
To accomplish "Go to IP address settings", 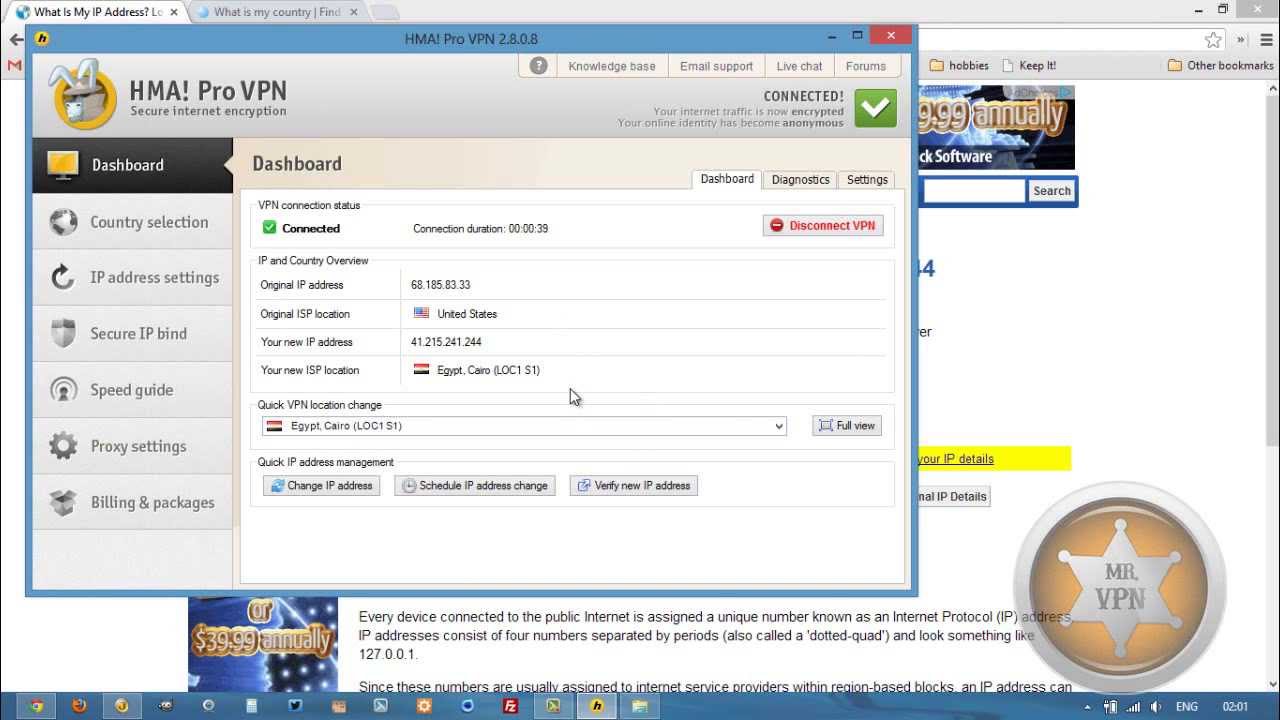I will [x=132, y=278].
